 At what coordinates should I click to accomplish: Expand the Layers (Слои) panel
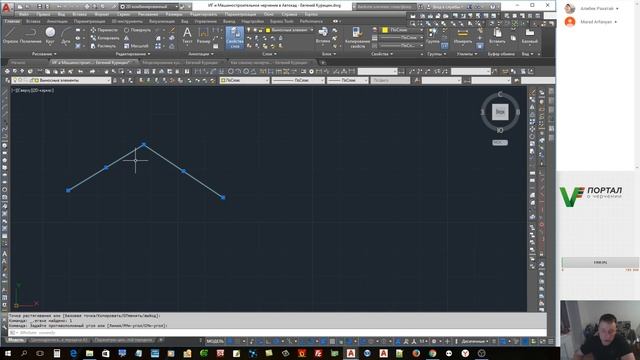(269, 54)
